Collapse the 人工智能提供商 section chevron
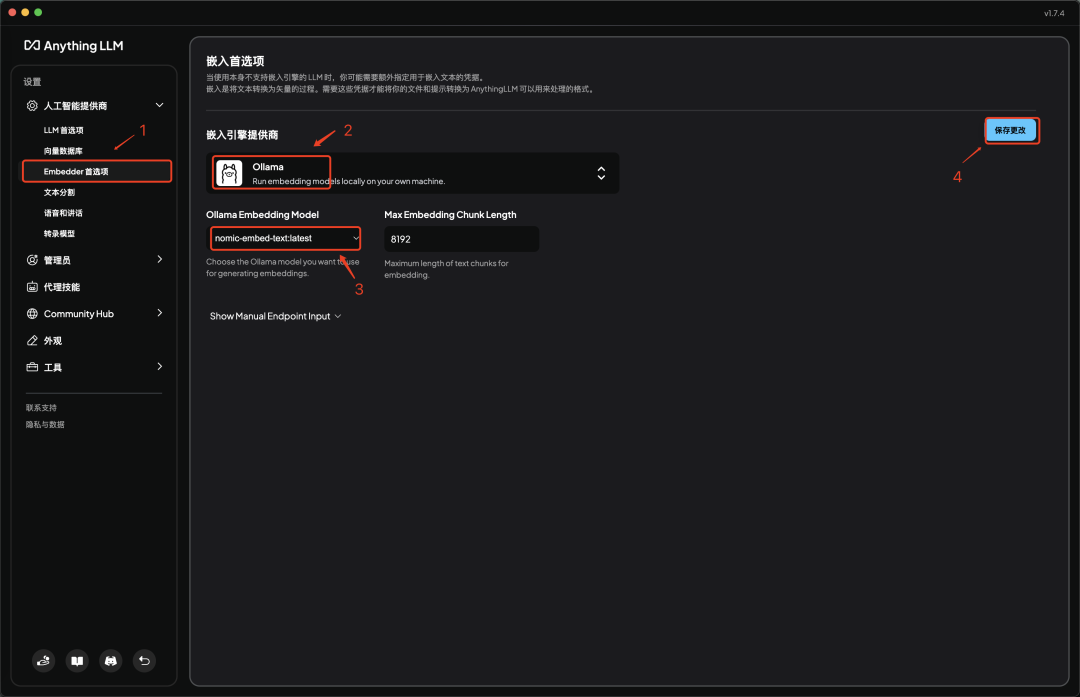 [x=160, y=105]
